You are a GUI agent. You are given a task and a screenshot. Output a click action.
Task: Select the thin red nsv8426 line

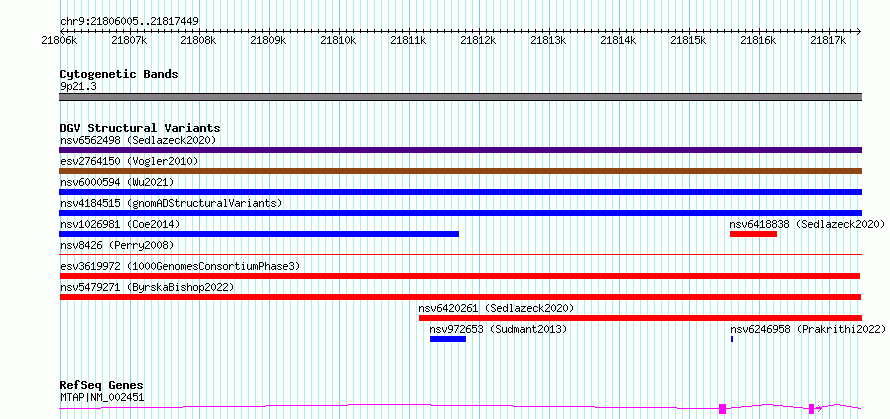460,255
